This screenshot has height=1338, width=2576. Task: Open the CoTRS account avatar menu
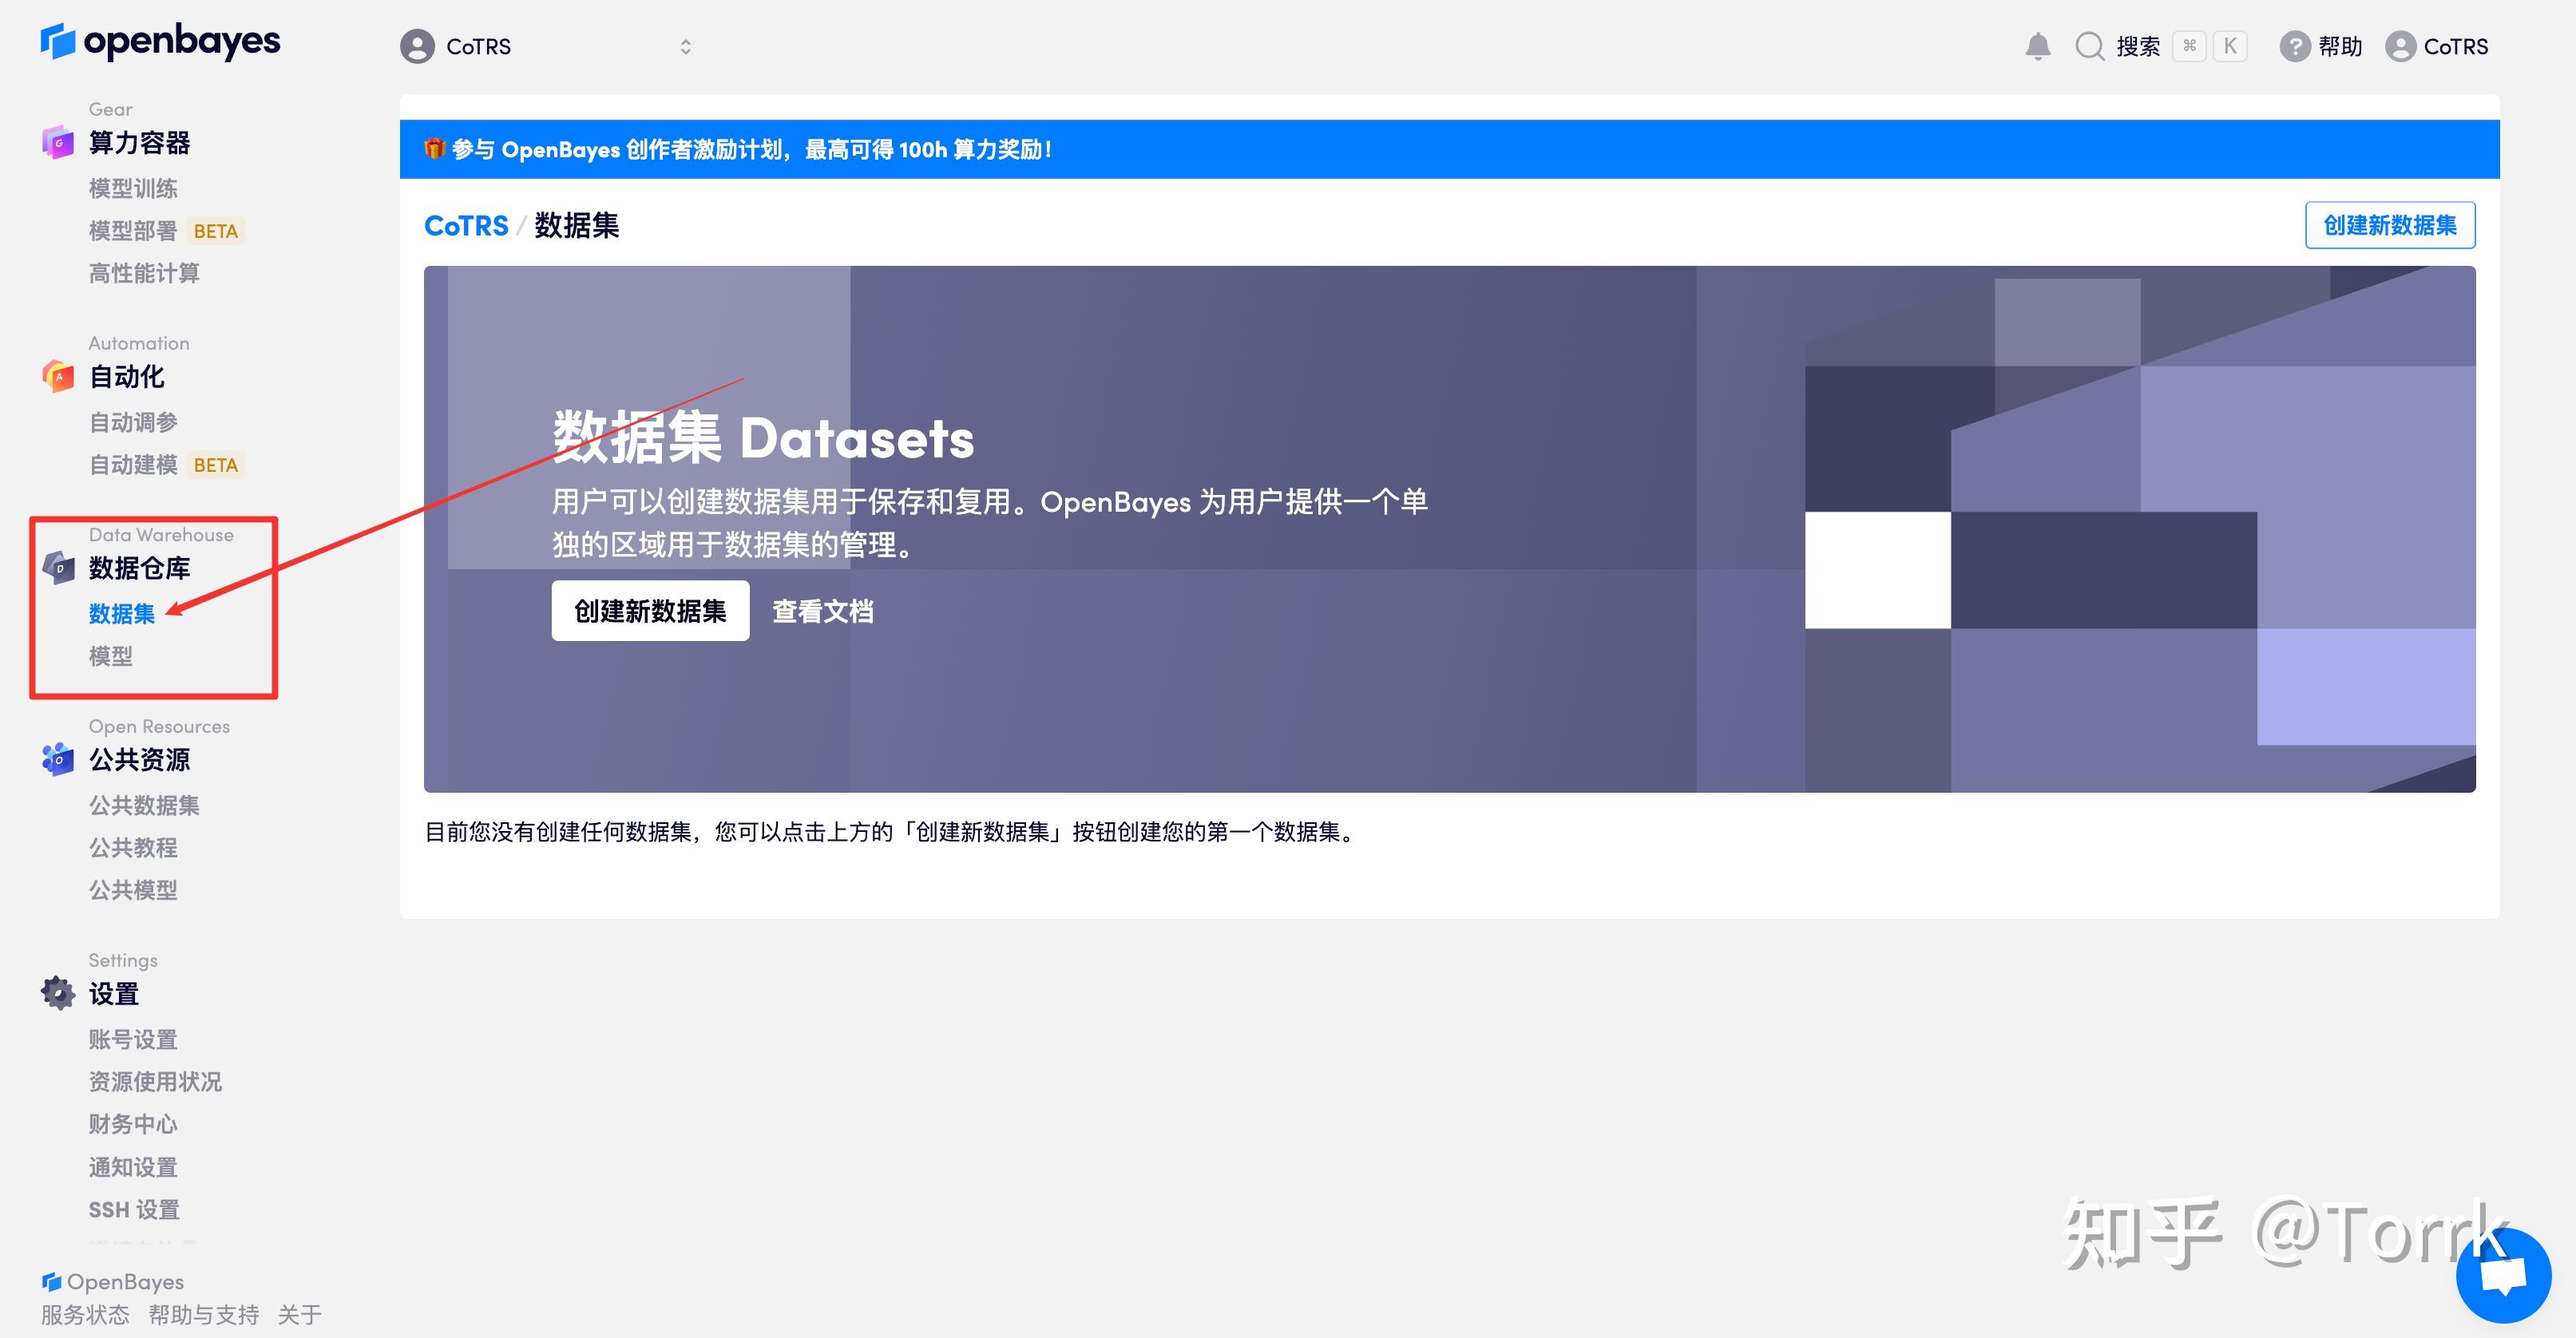[x=2403, y=46]
